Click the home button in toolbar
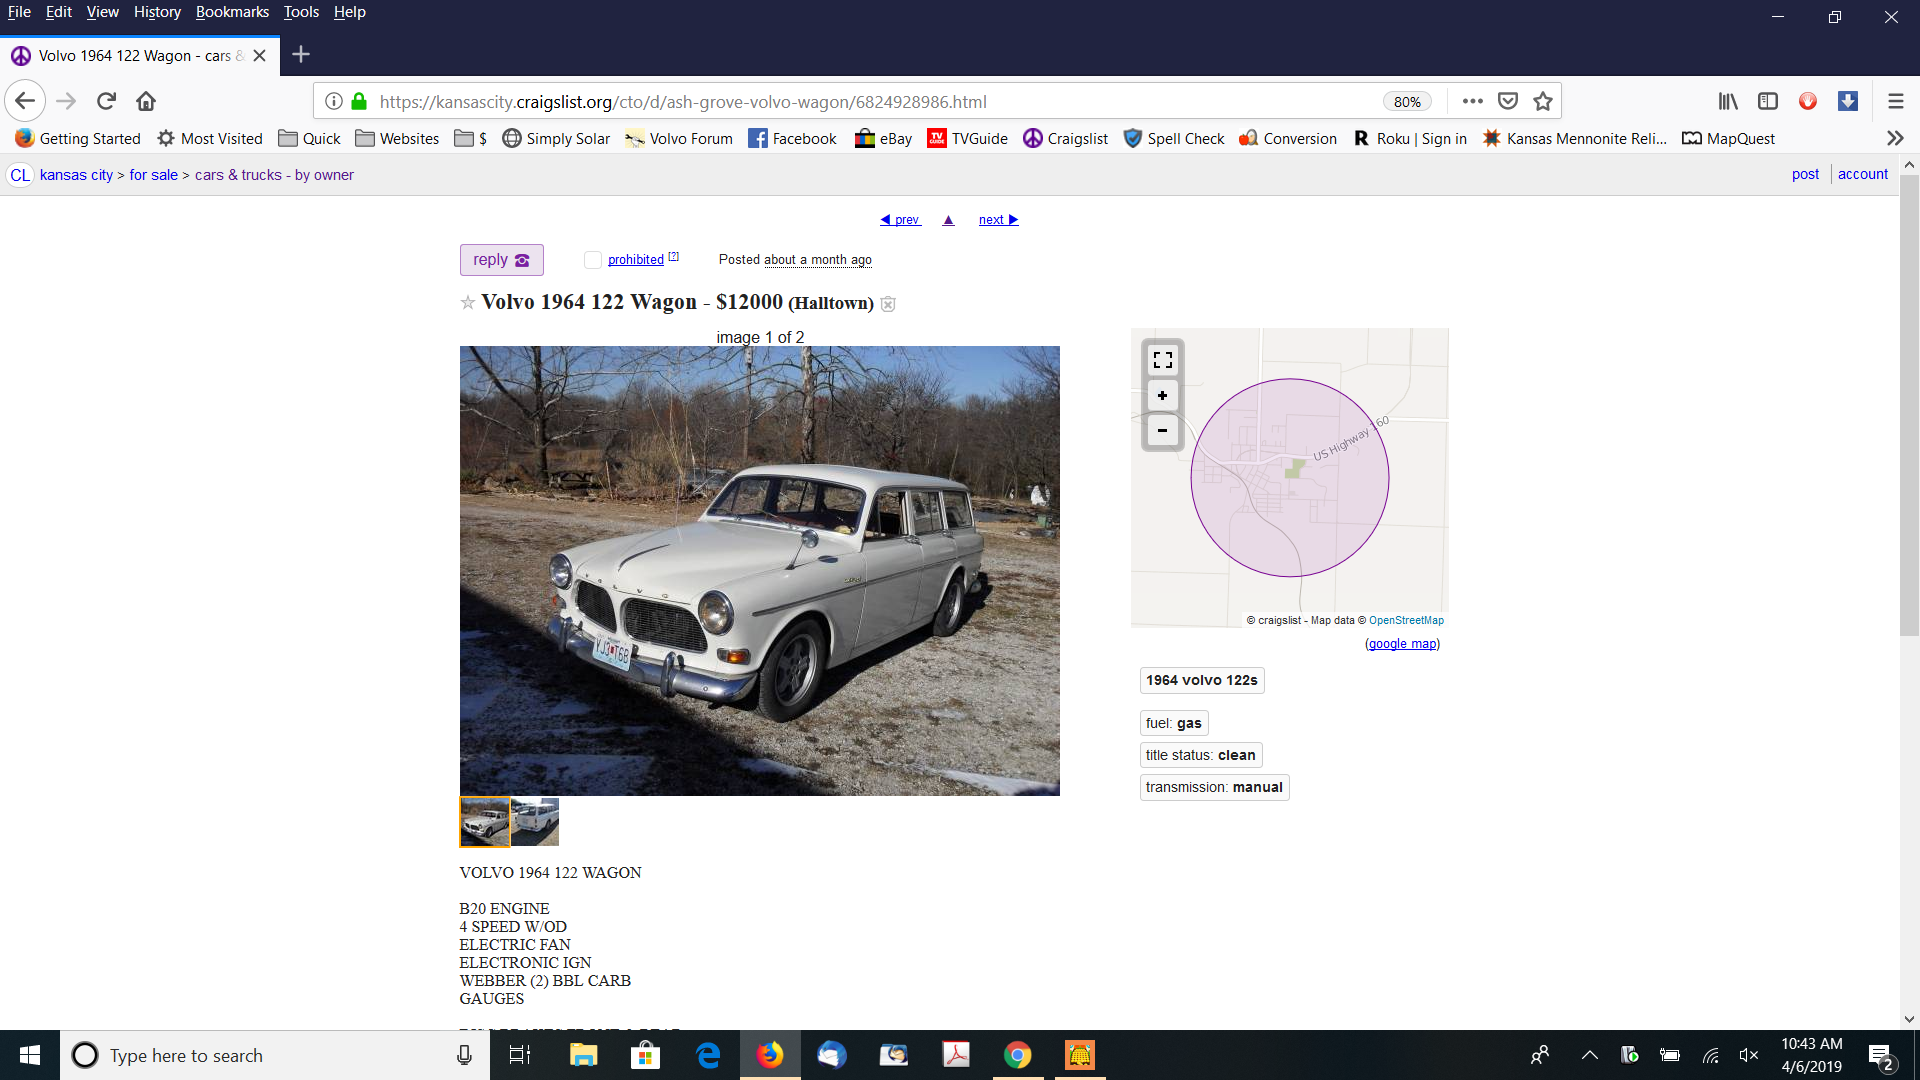 point(146,101)
